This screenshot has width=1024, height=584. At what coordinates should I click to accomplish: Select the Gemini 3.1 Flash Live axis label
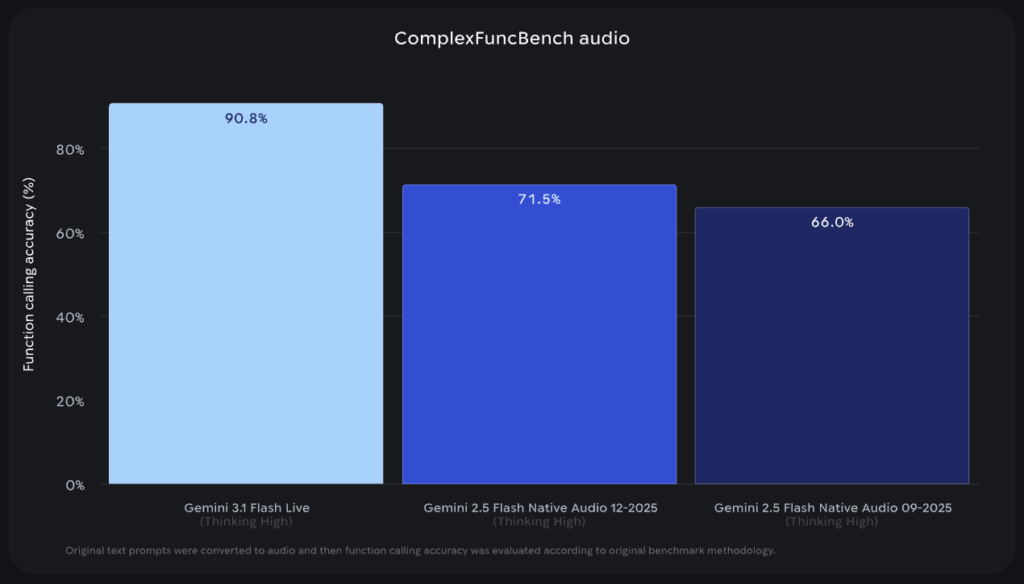click(x=246, y=508)
